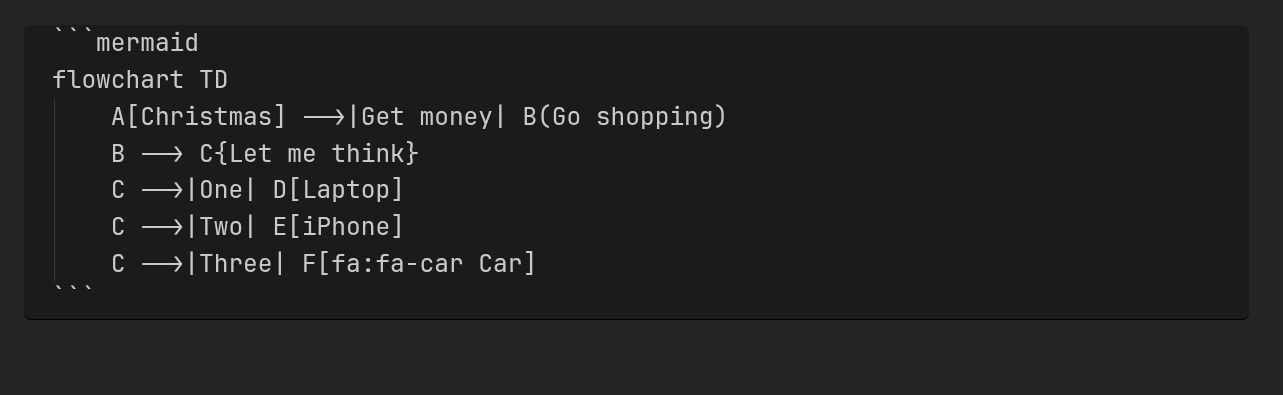Click the Two edge label
The height and width of the screenshot is (395, 1283).
pyautogui.click(x=221, y=227)
